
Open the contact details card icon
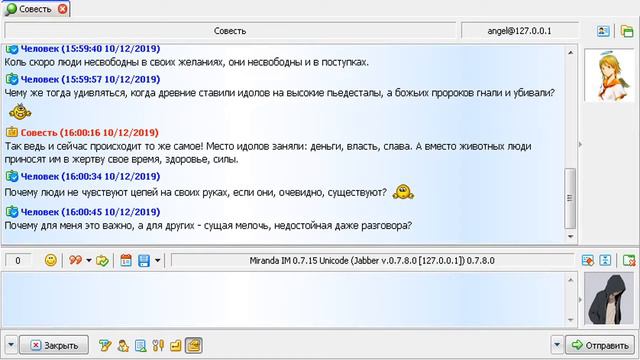tap(603, 31)
